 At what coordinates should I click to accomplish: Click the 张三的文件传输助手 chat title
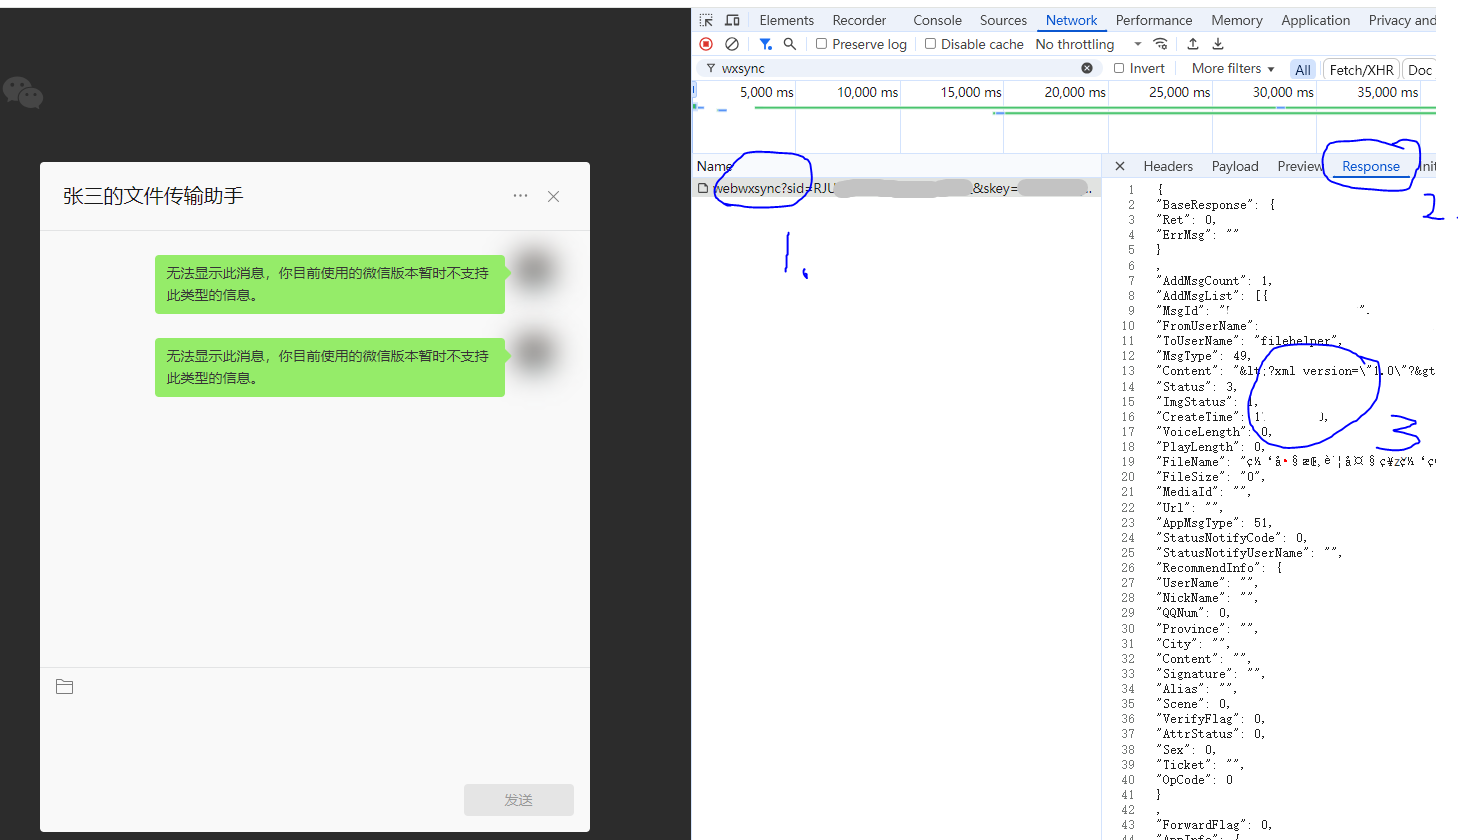pyautogui.click(x=153, y=196)
